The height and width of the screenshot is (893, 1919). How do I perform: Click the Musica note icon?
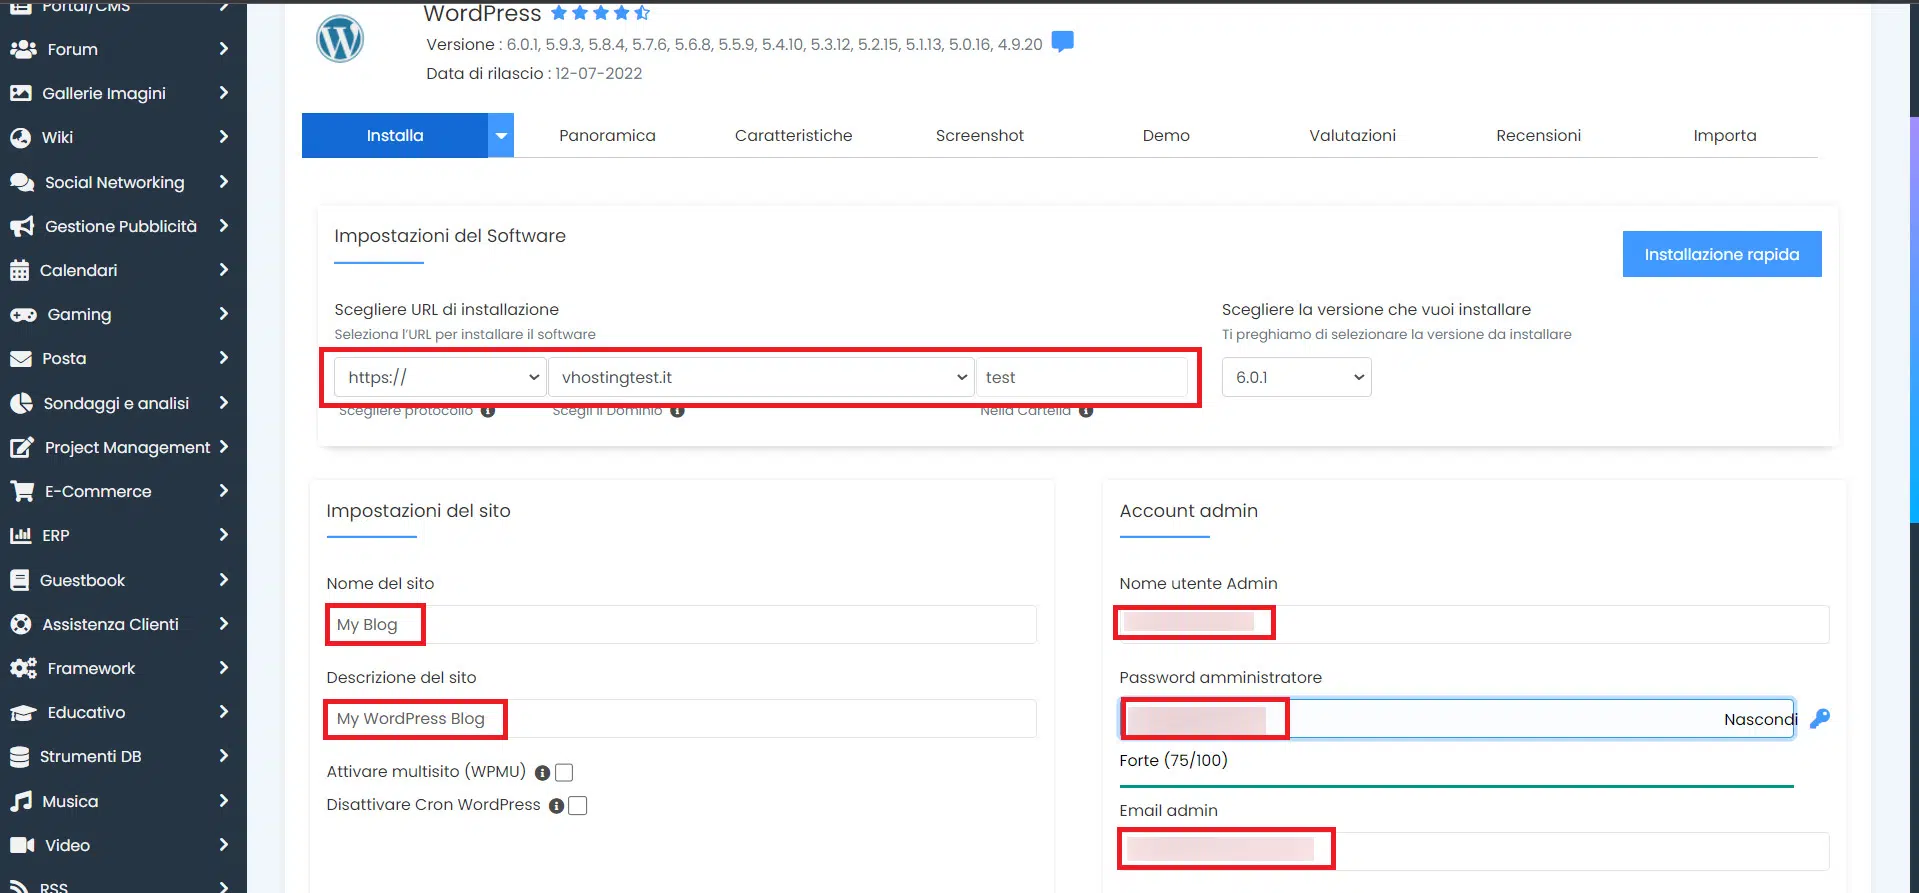point(21,801)
